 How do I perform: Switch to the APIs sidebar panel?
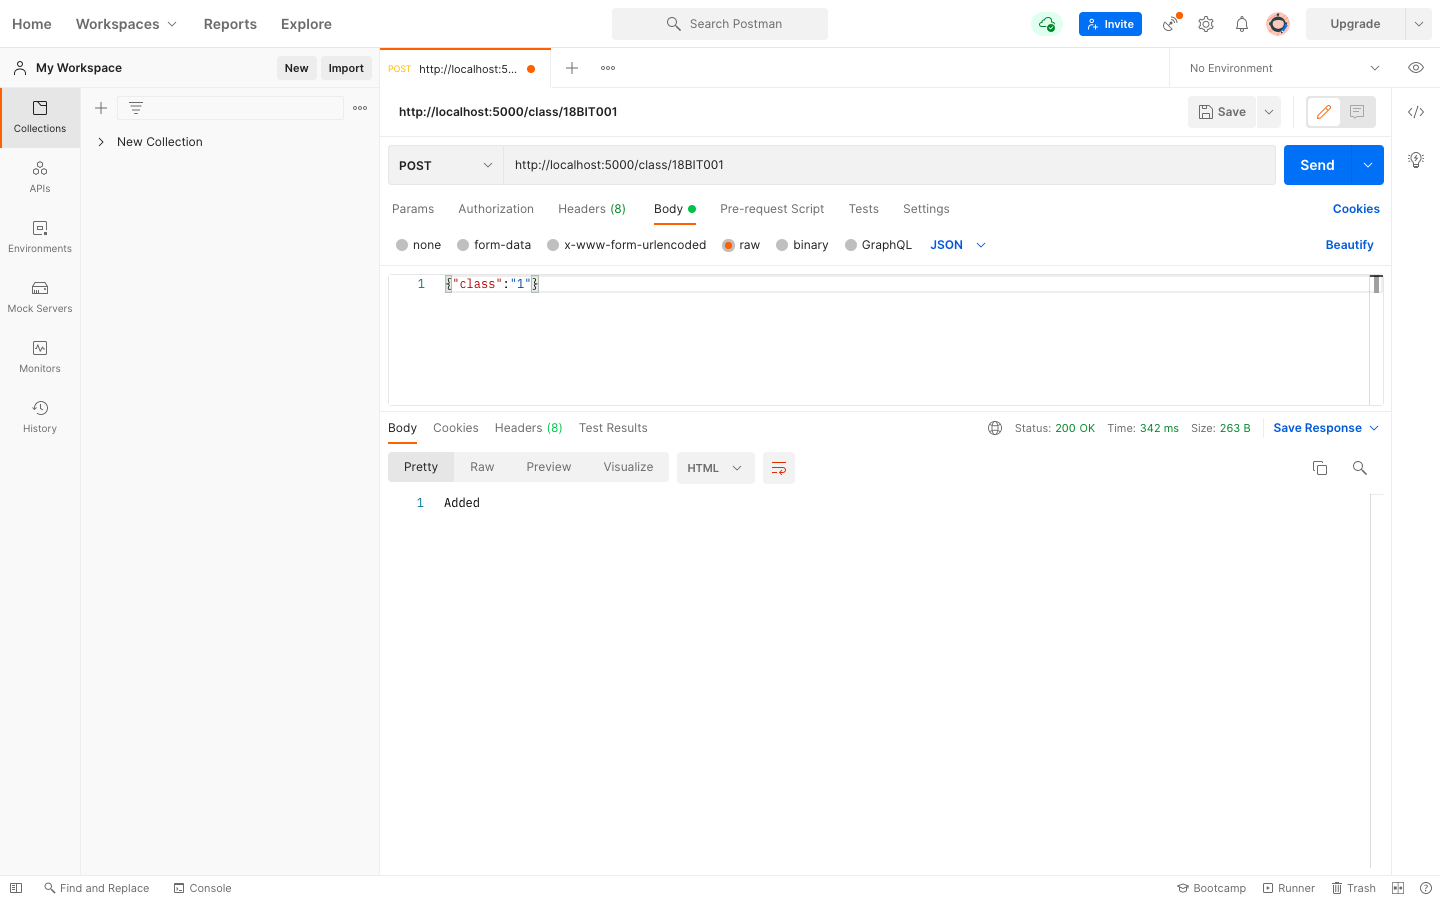click(x=40, y=177)
